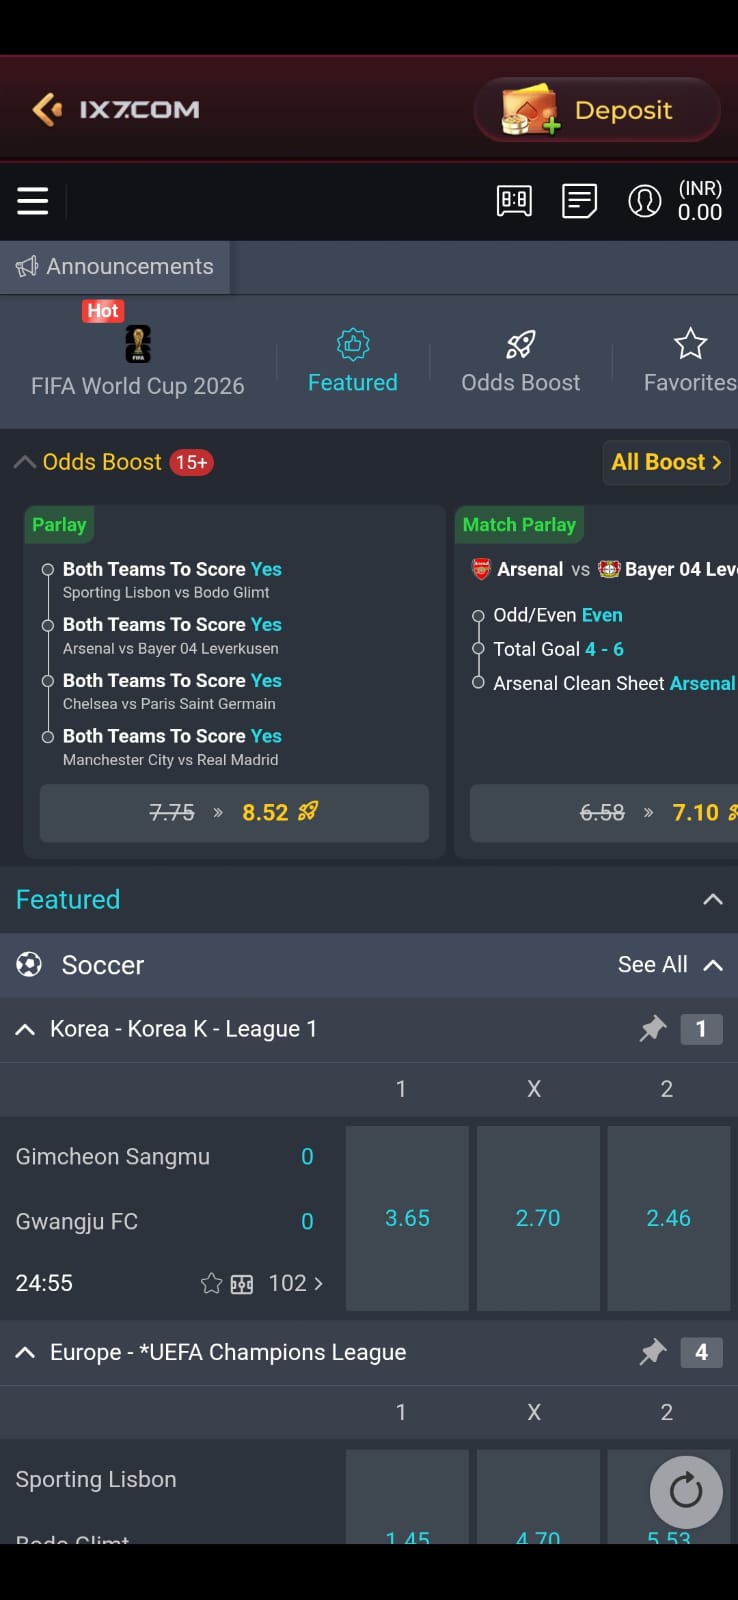Viewport: 738px width, 1600px height.
Task: Click the match statistics icon for Gimcheon Sangmu
Action: [x=241, y=1283]
